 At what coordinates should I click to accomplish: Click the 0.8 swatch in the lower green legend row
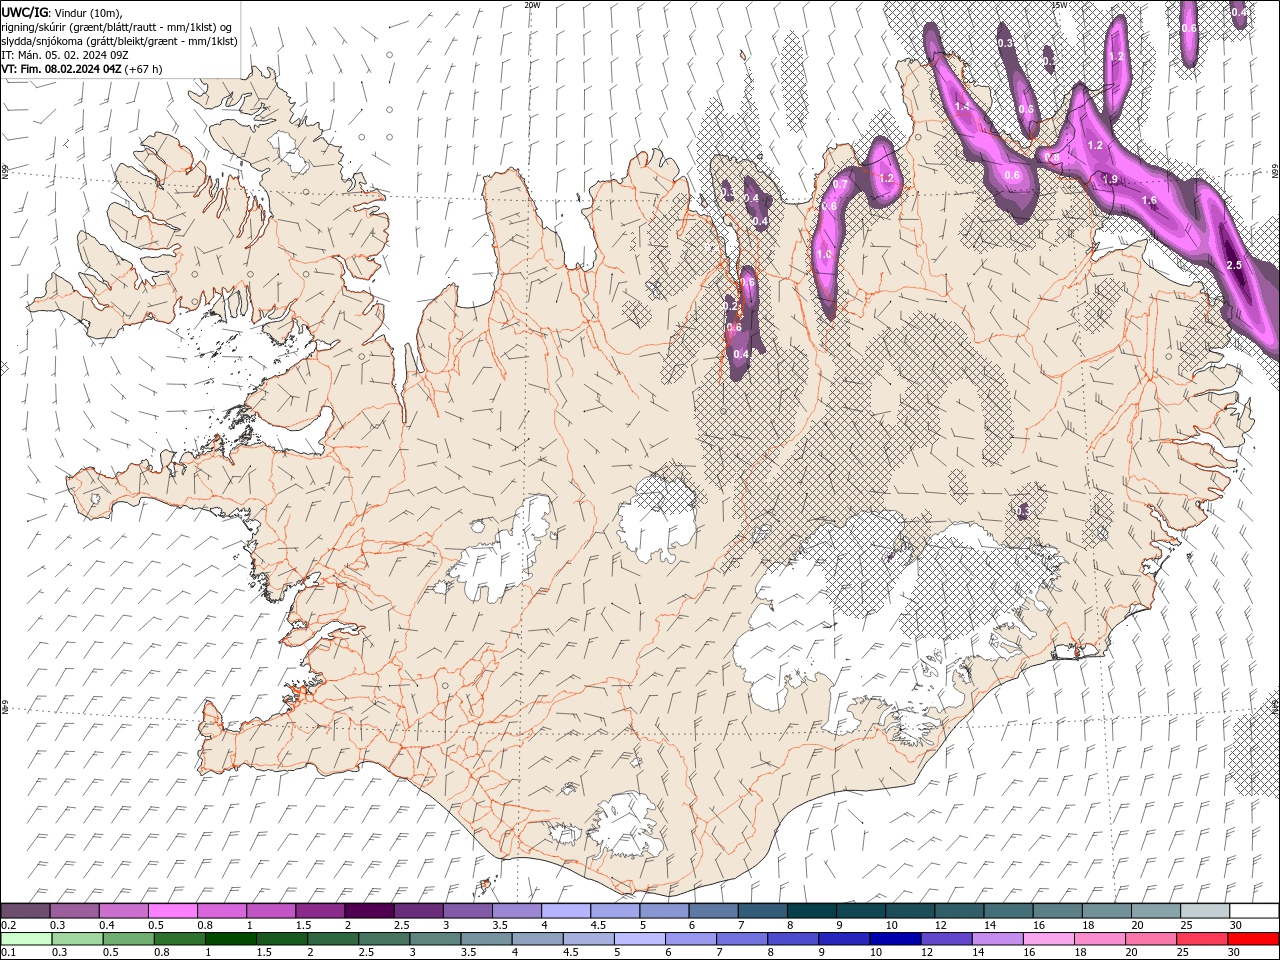click(x=179, y=939)
